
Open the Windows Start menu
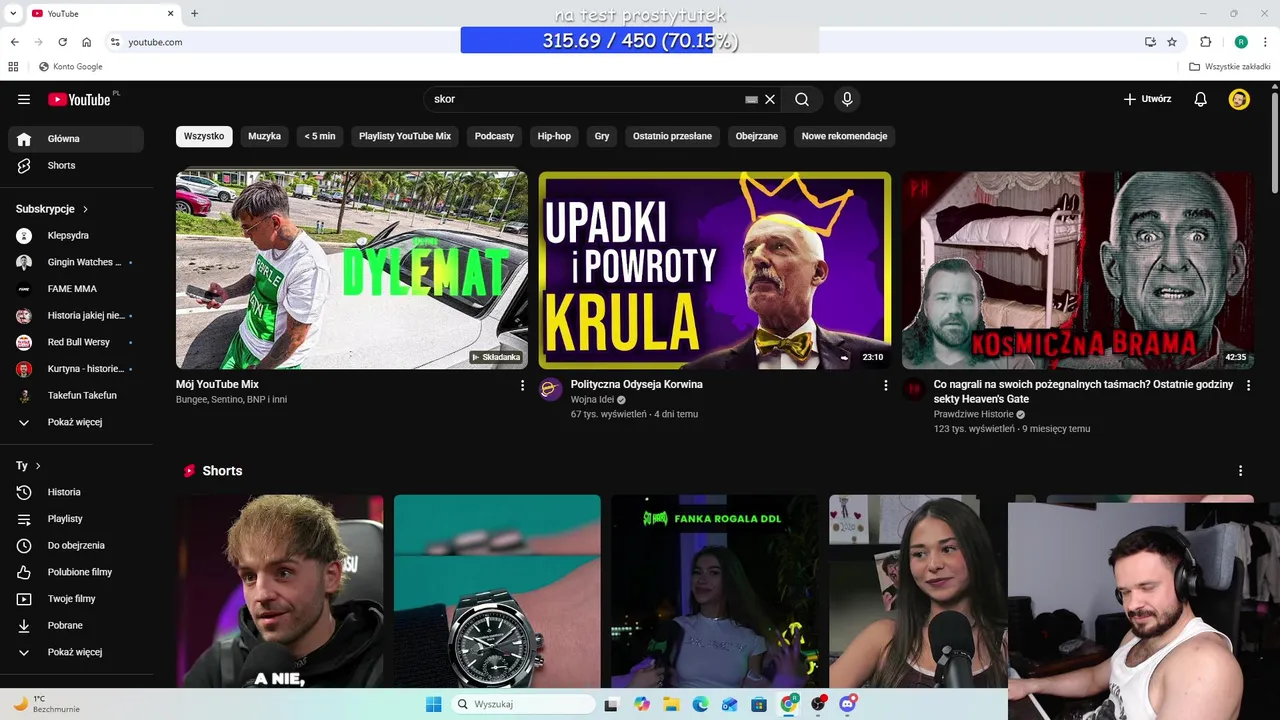tap(434, 704)
